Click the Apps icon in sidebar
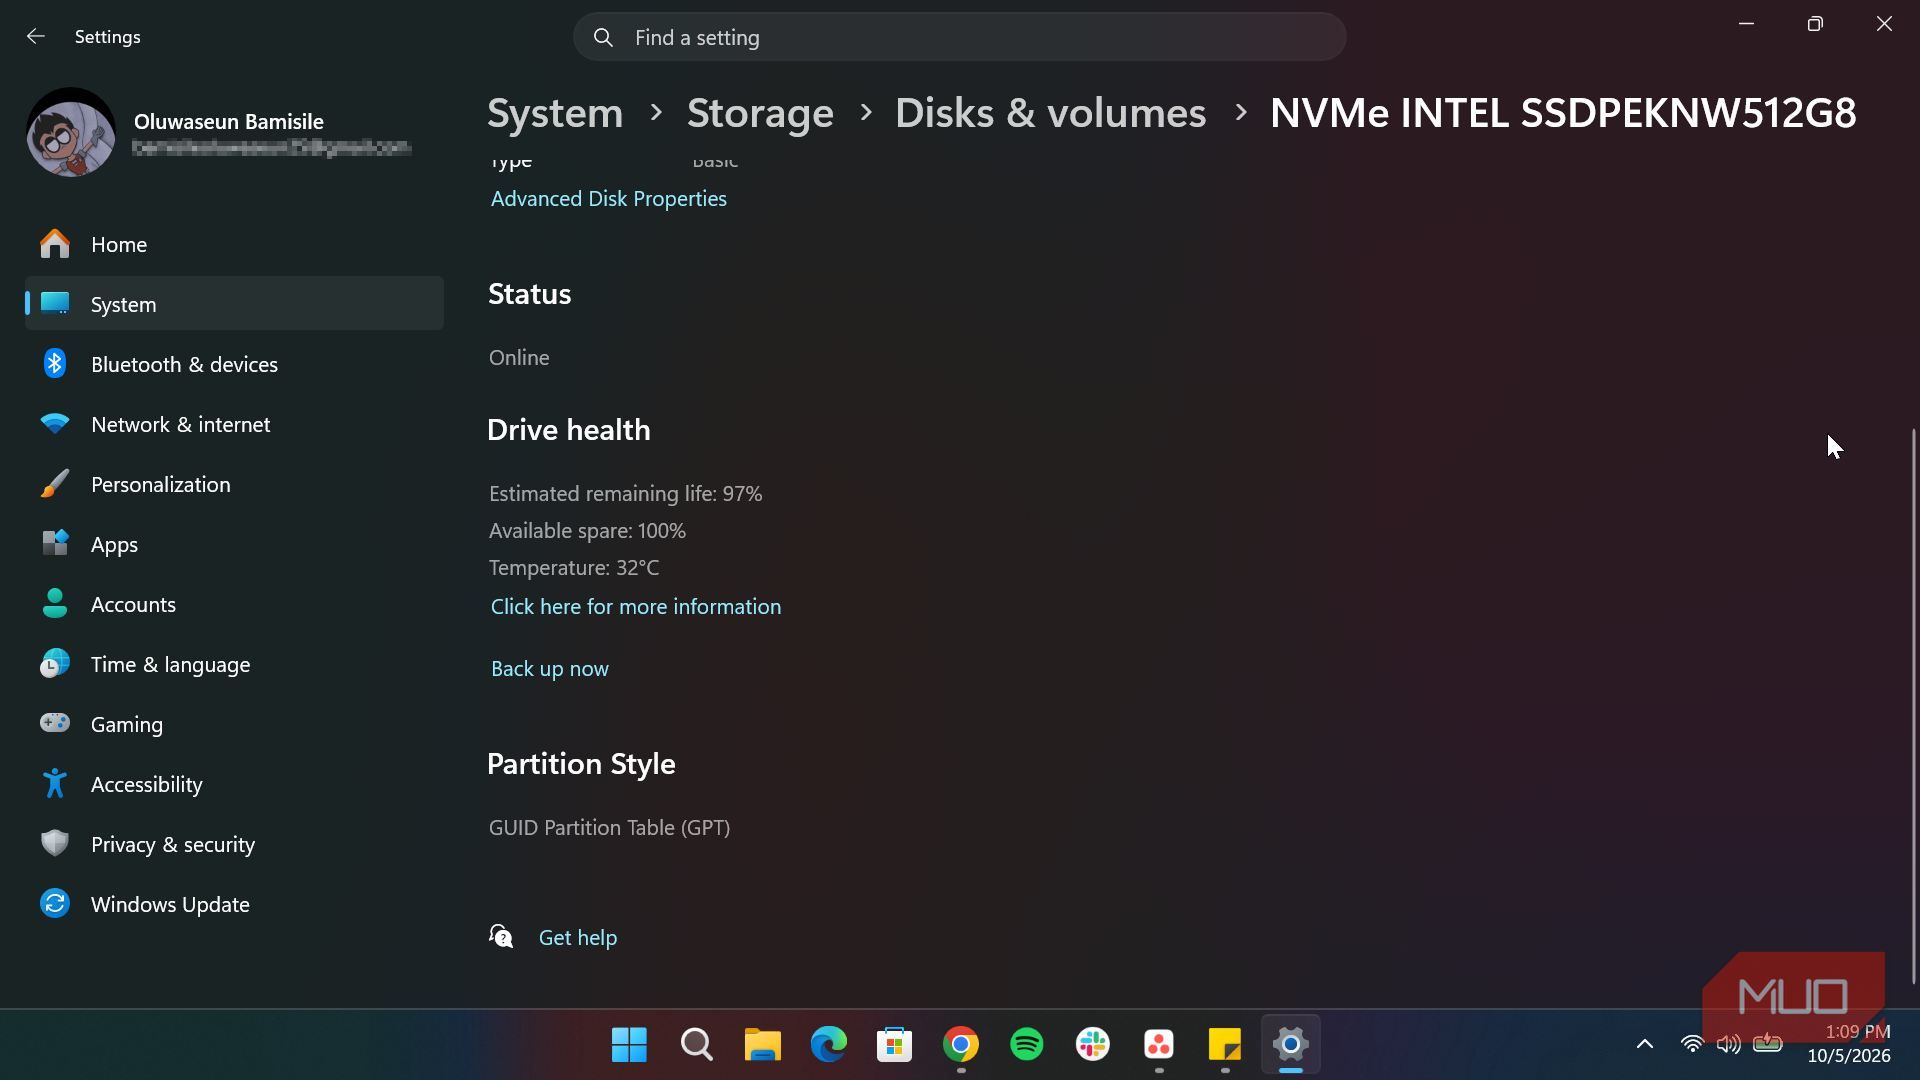 pyautogui.click(x=55, y=544)
